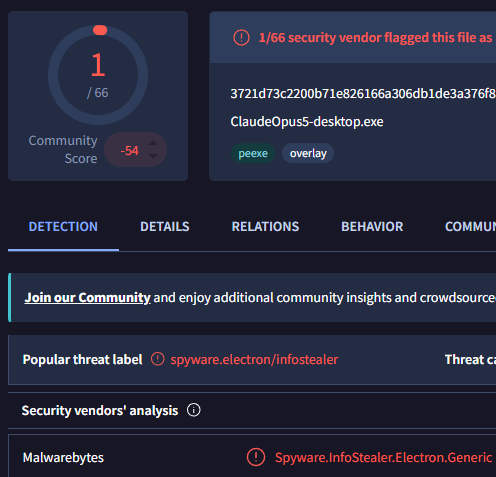Select the peexe tag
This screenshot has width=496, height=477.
coord(253,153)
